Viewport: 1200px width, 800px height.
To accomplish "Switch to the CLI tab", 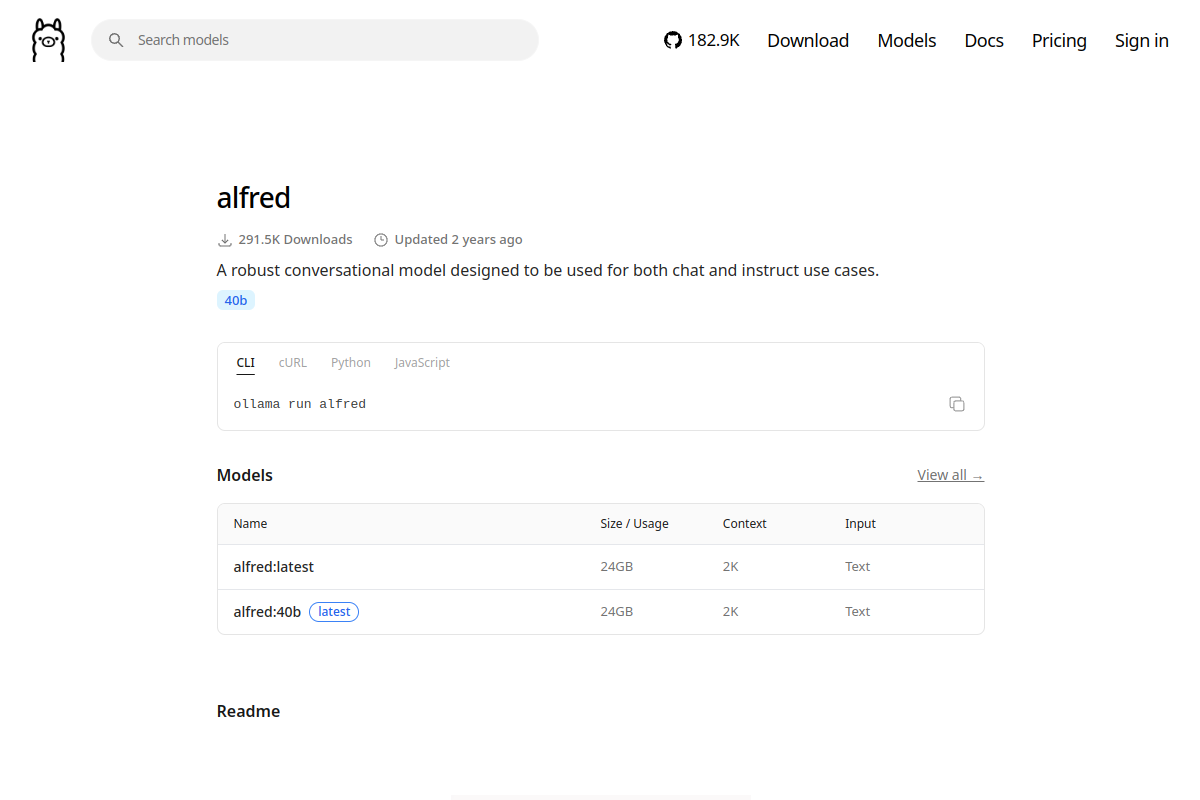I will coord(246,363).
